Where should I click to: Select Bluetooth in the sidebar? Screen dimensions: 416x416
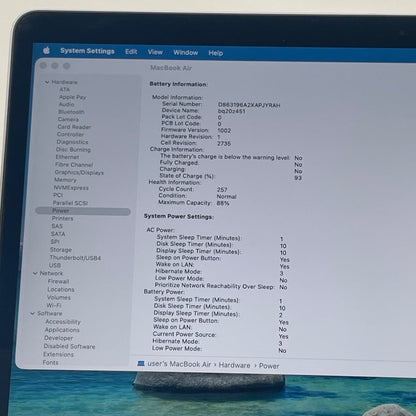[x=71, y=112]
